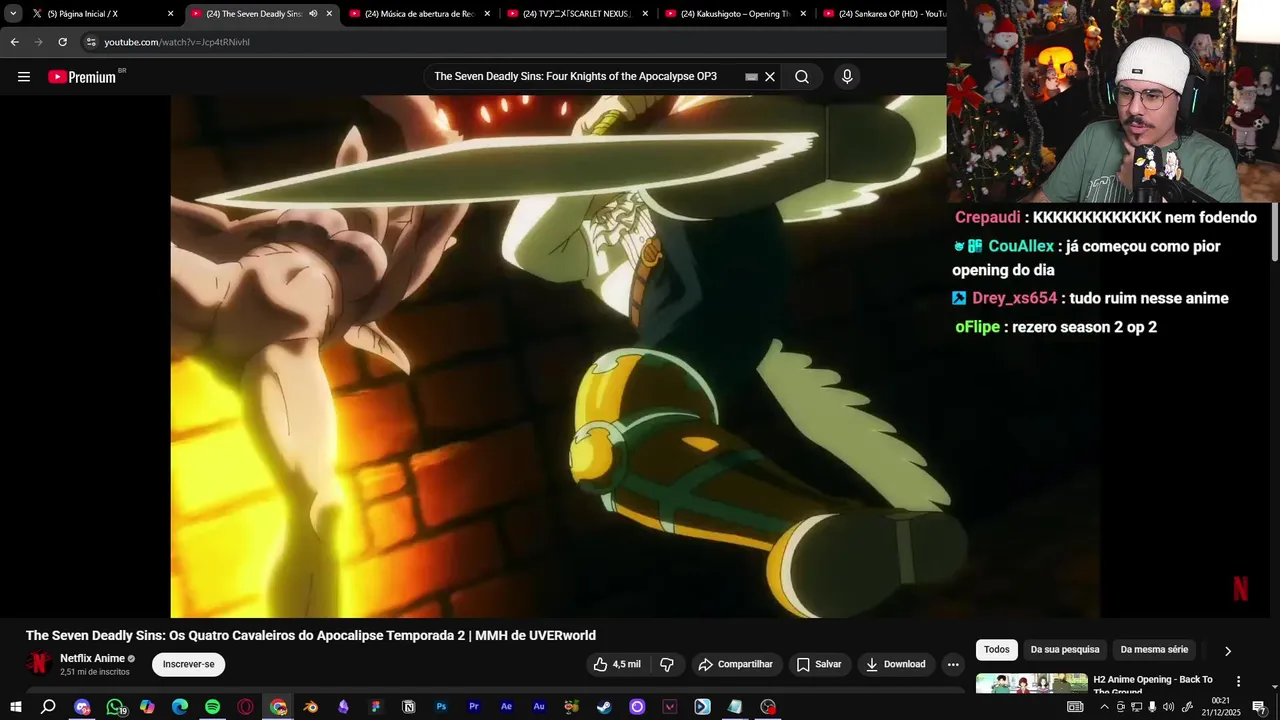Screen dimensions: 1280x720
Task: Close the SCARLET NEXUS tab
Action: 645,14
